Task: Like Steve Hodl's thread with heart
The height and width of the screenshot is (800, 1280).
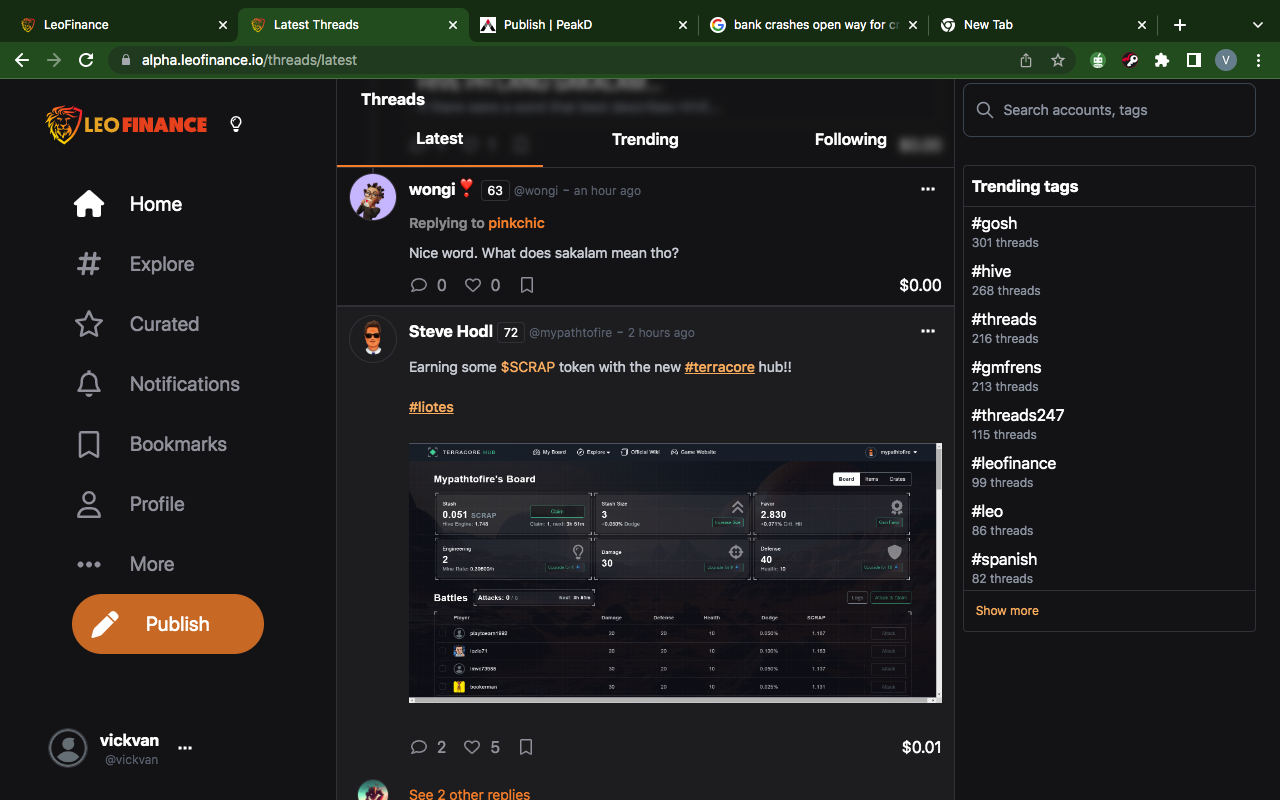Action: click(473, 747)
